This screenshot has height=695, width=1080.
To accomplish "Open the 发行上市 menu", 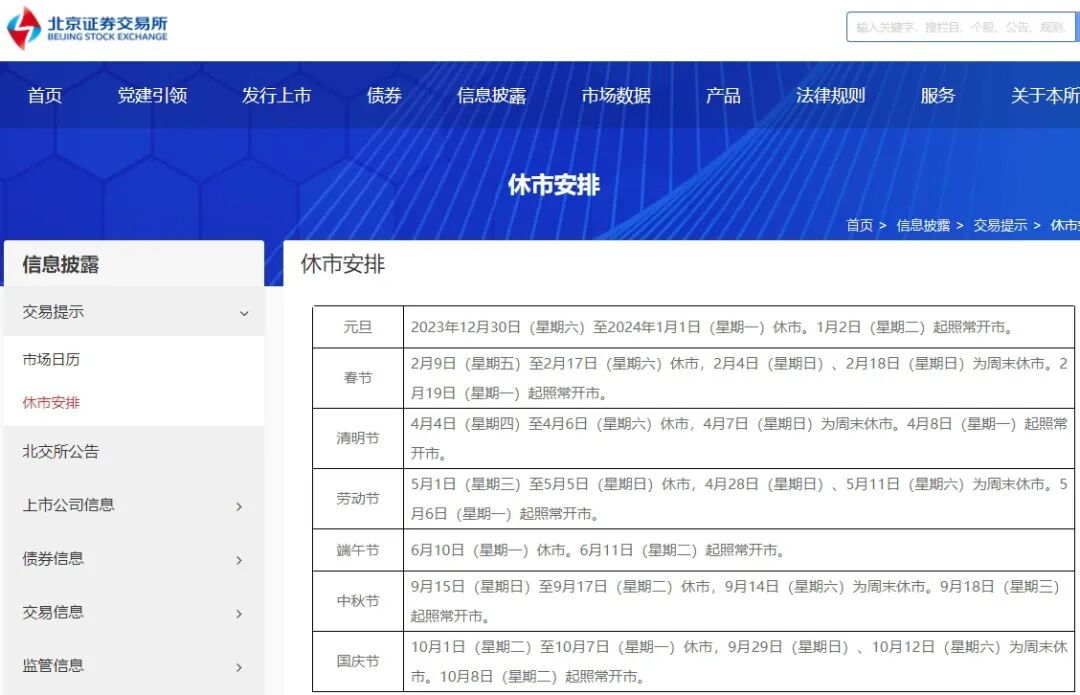I will coord(277,96).
